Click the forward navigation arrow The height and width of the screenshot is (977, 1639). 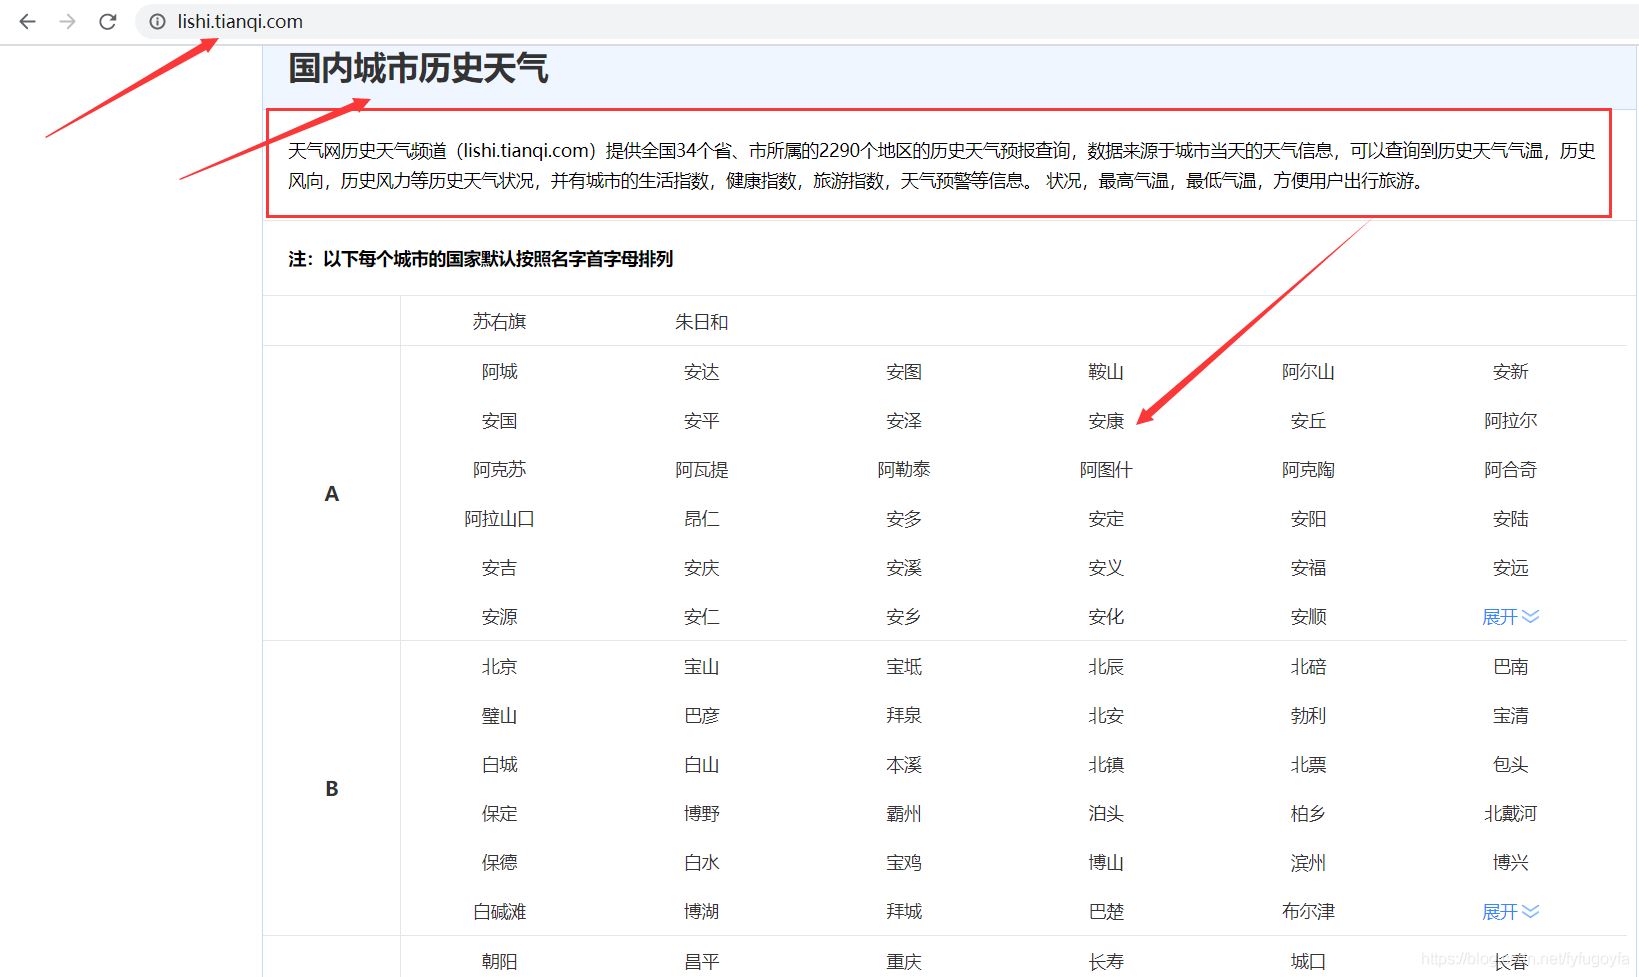coord(66,21)
